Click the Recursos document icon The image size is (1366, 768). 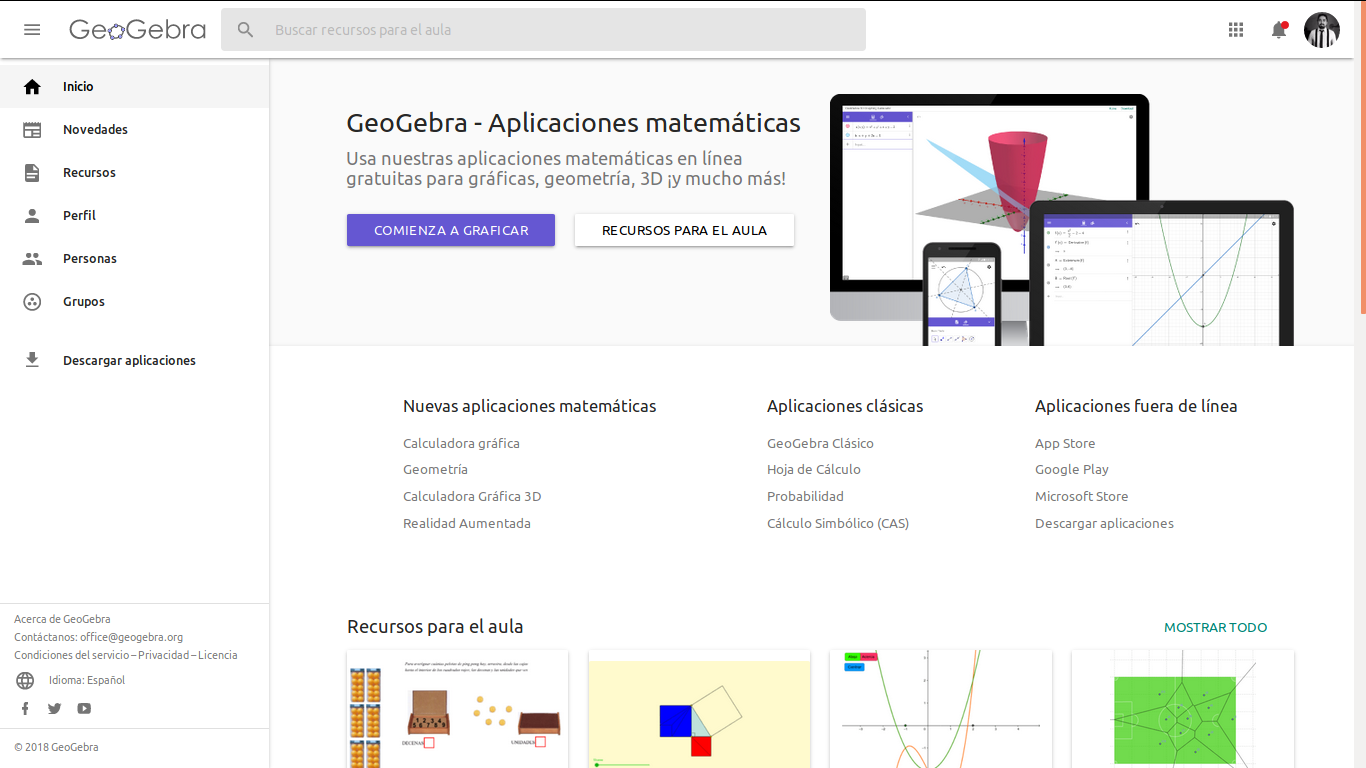tap(32, 173)
